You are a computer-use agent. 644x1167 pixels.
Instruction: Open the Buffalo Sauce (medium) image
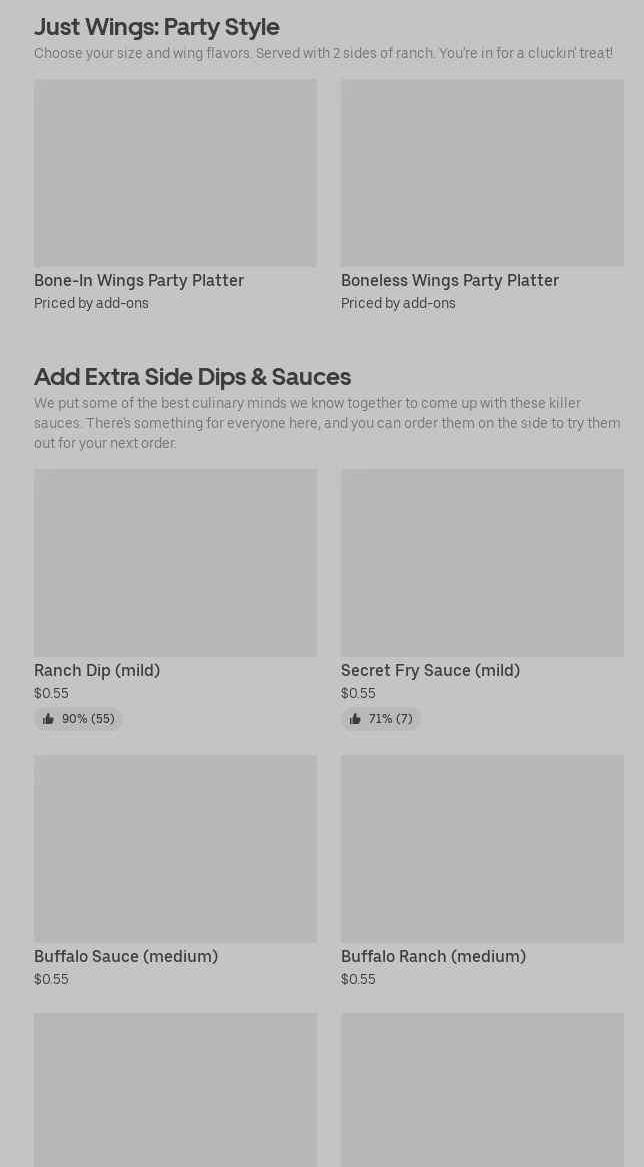(176, 848)
